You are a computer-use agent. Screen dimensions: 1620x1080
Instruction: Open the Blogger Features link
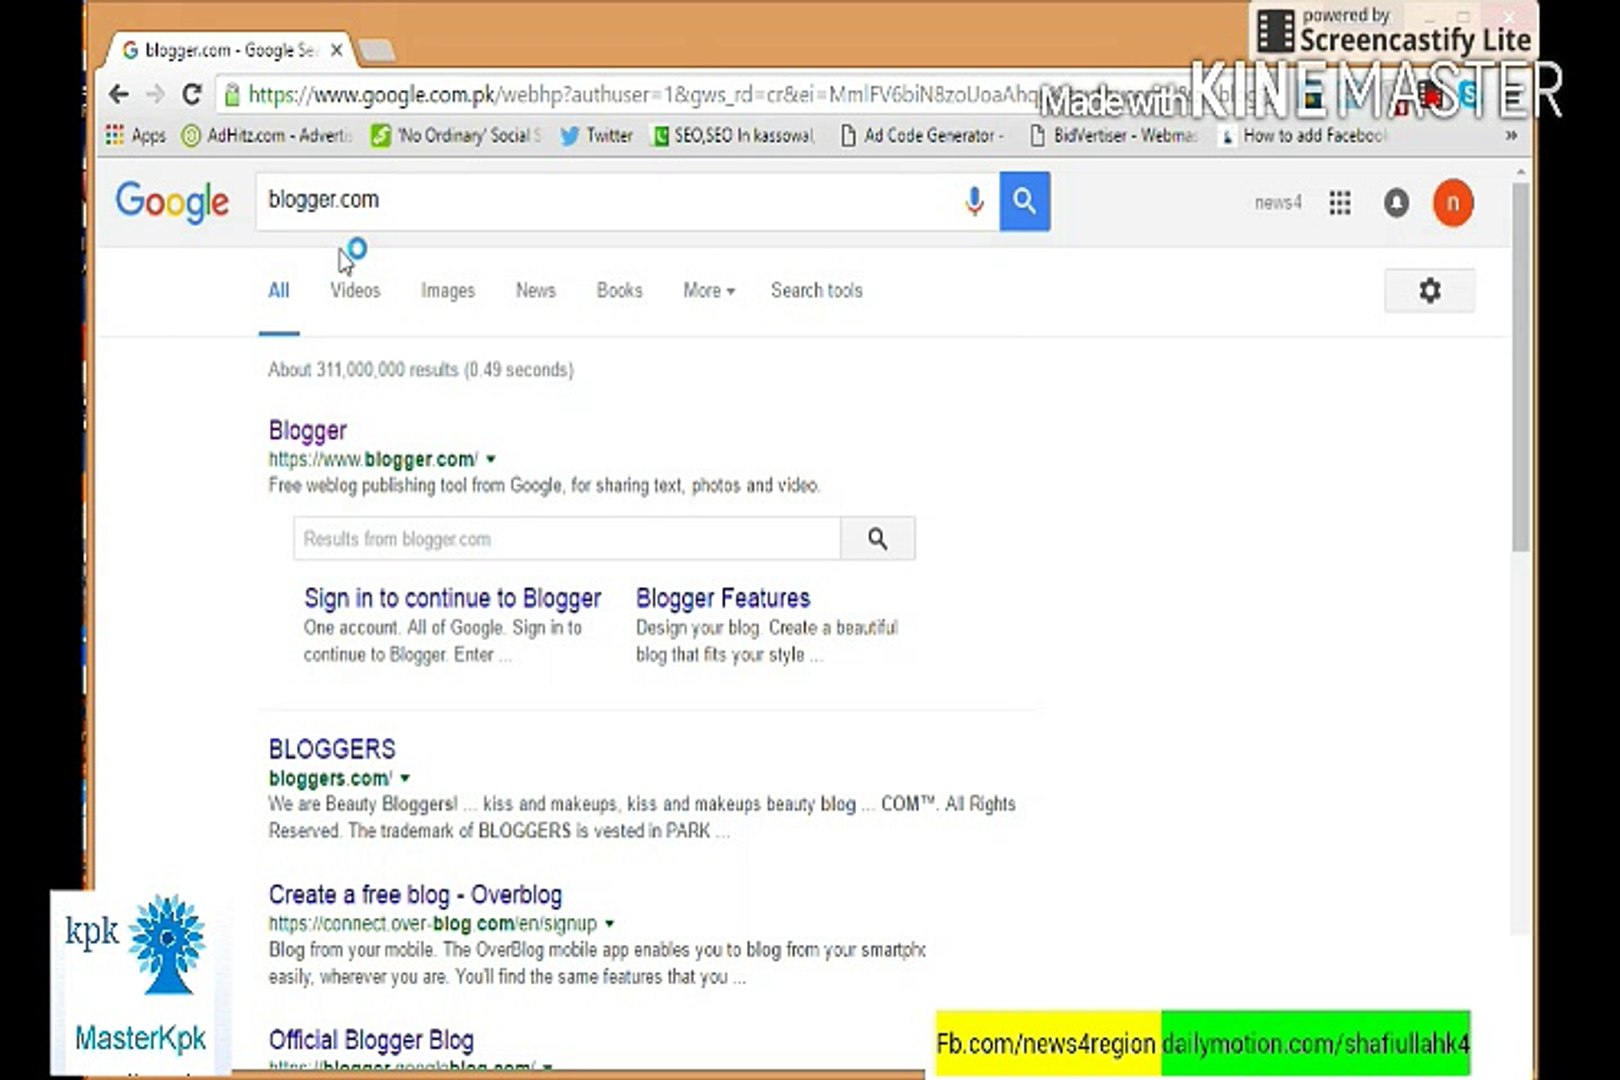723,598
